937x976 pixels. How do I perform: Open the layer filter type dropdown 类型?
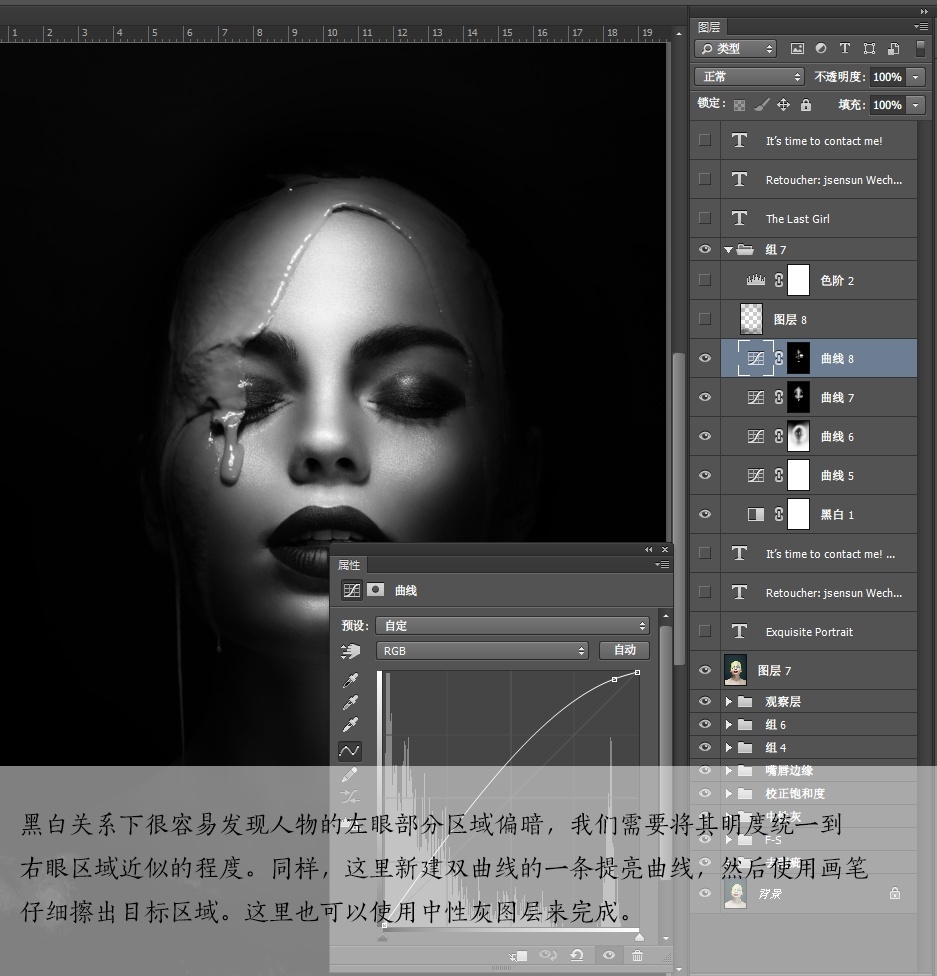(735, 49)
